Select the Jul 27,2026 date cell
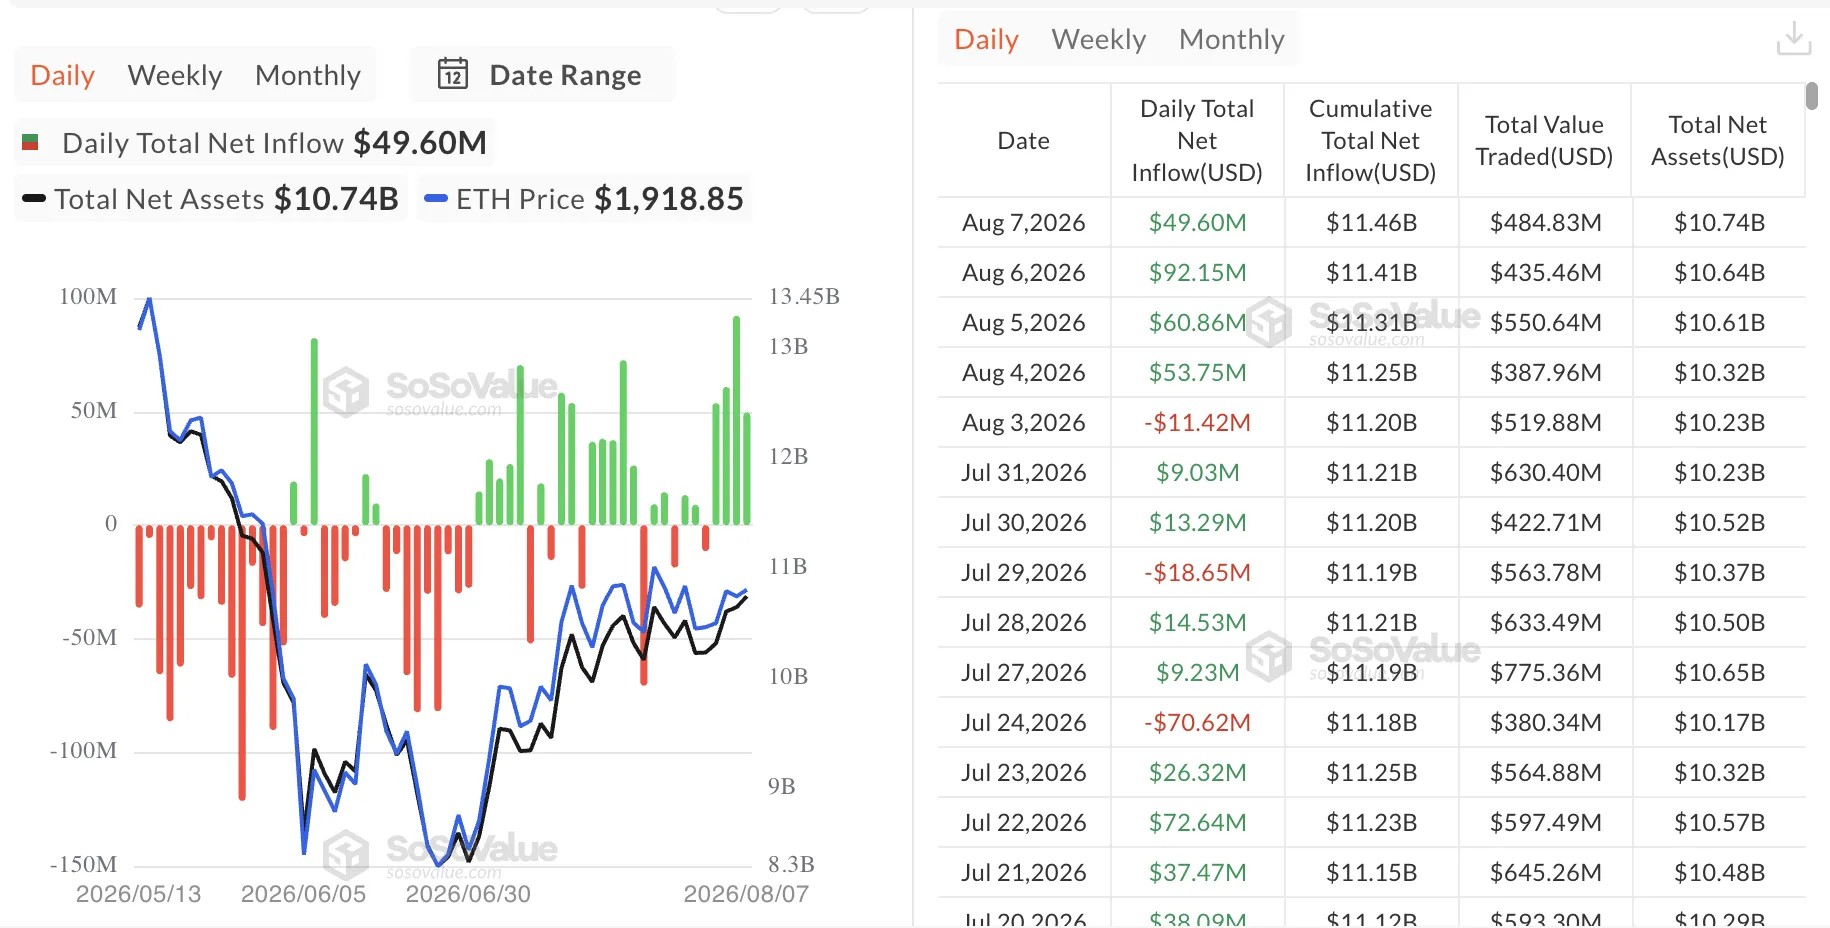 coord(1024,672)
